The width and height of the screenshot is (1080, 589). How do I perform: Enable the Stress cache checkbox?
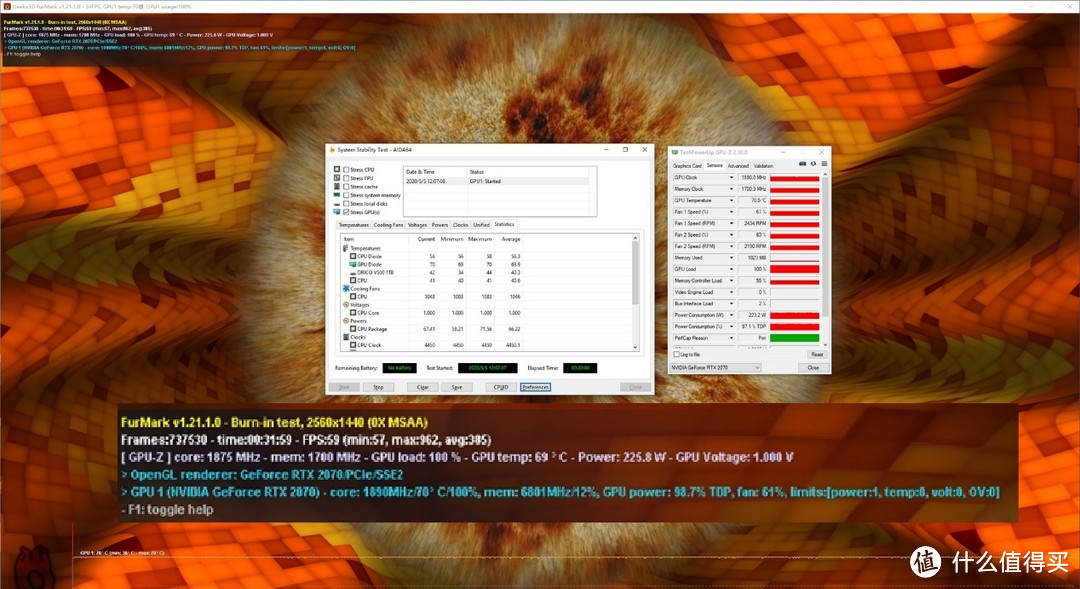pos(346,187)
